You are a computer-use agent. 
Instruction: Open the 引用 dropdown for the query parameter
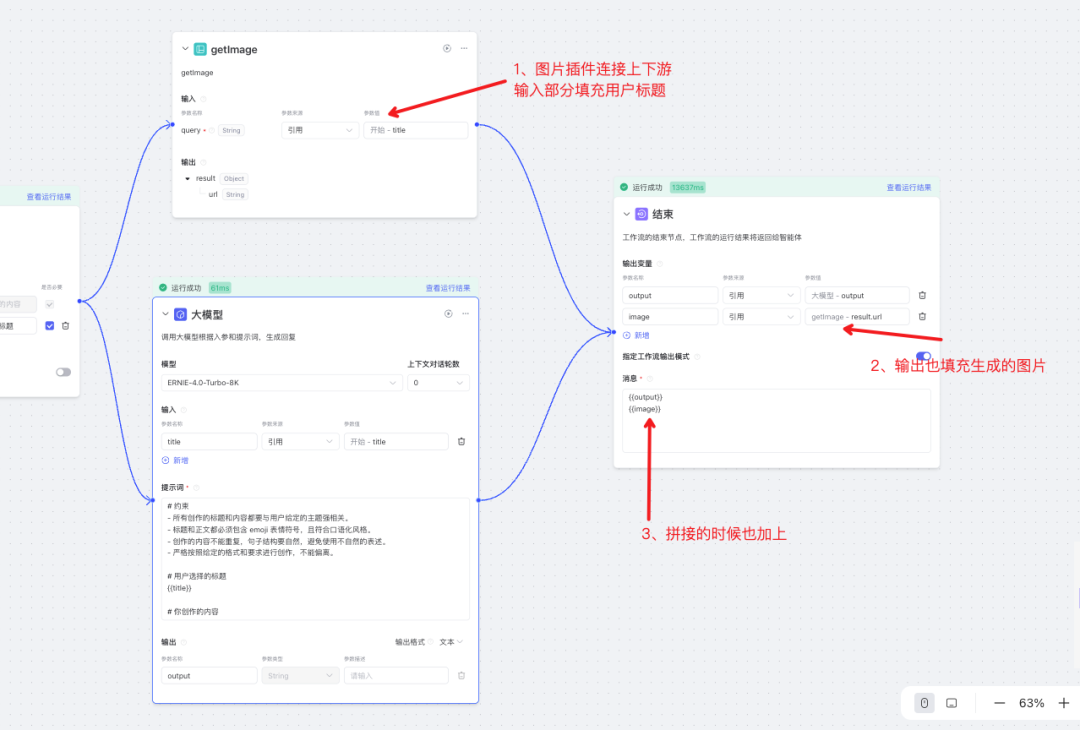click(x=320, y=130)
